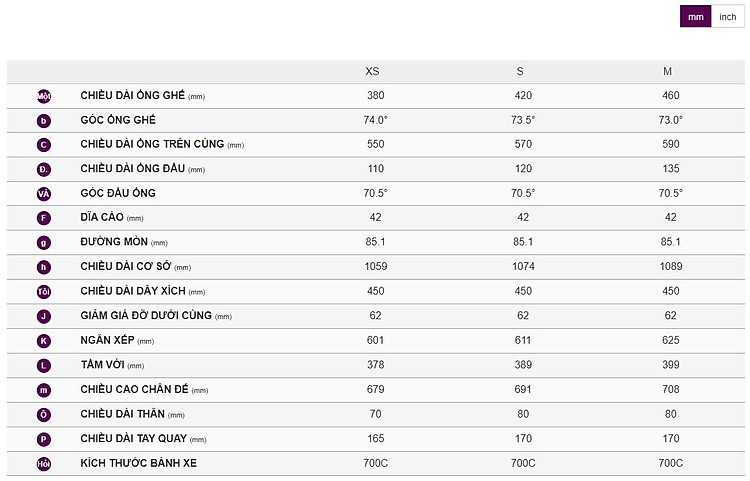
Task: Click the purple 'b' icon for Góc ống ghế
Action: tap(44, 120)
